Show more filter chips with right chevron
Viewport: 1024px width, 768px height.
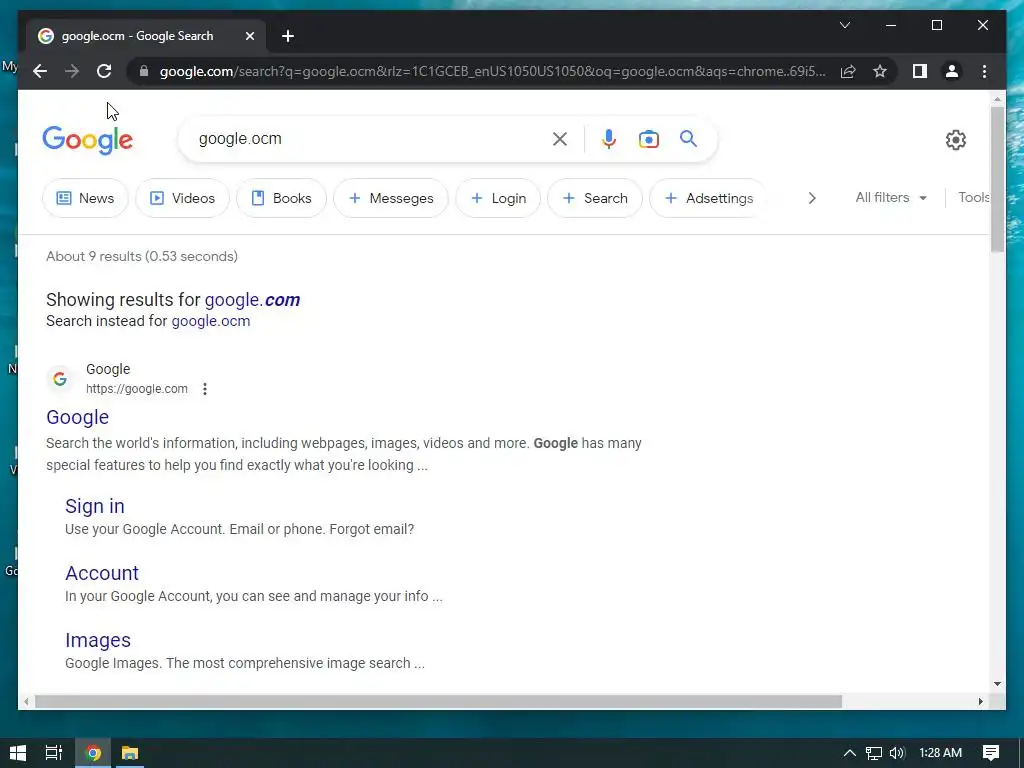(812, 198)
